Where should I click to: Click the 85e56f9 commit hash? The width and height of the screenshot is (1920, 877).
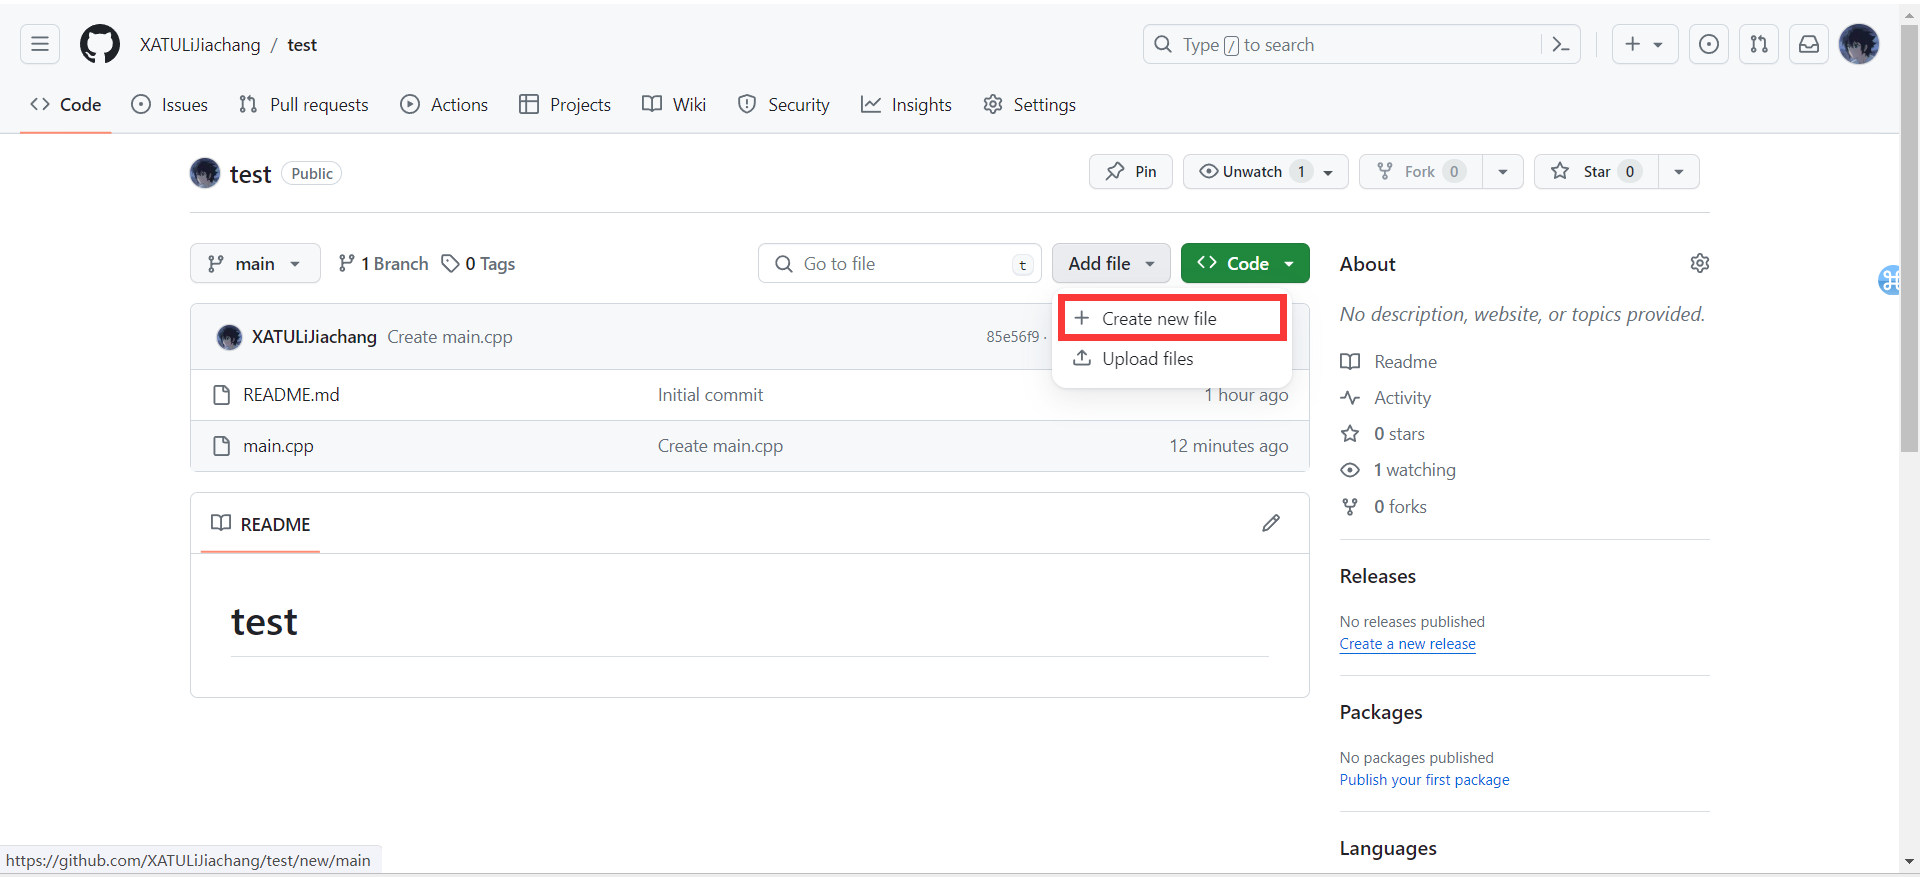click(x=1012, y=337)
